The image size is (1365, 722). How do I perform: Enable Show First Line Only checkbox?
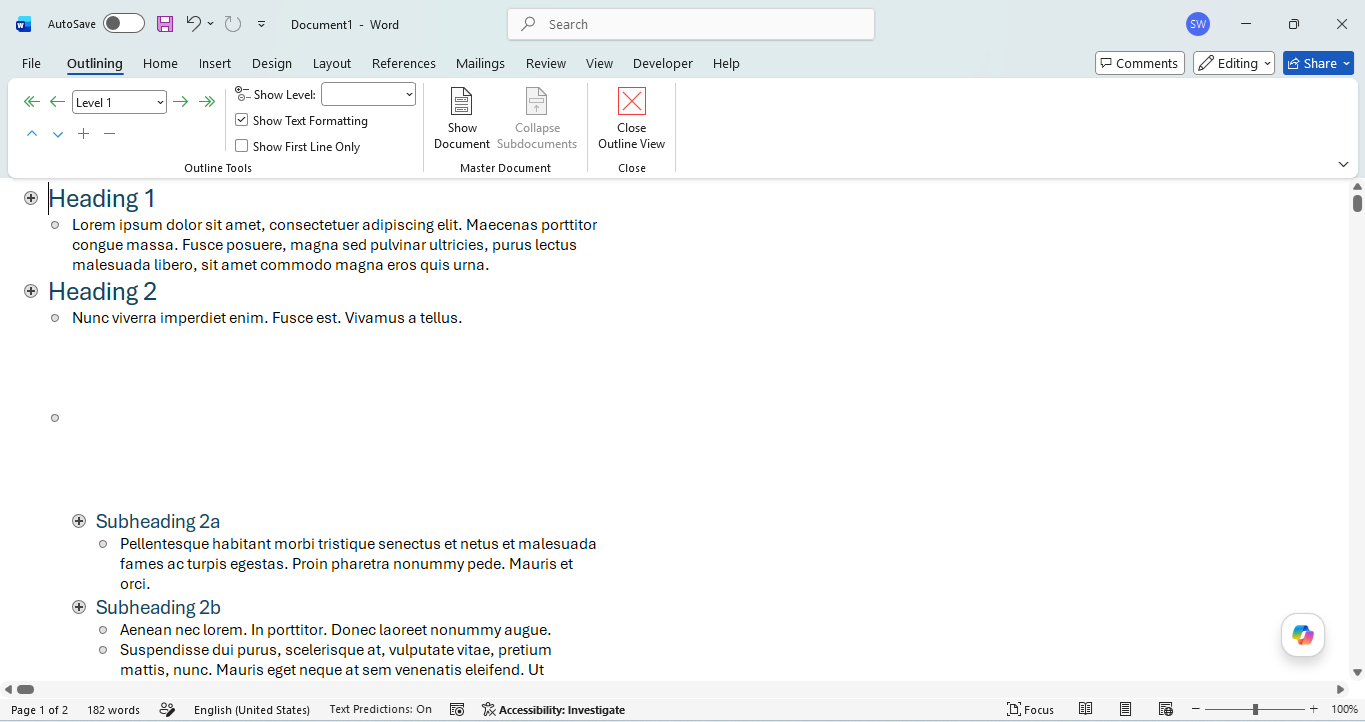242,146
